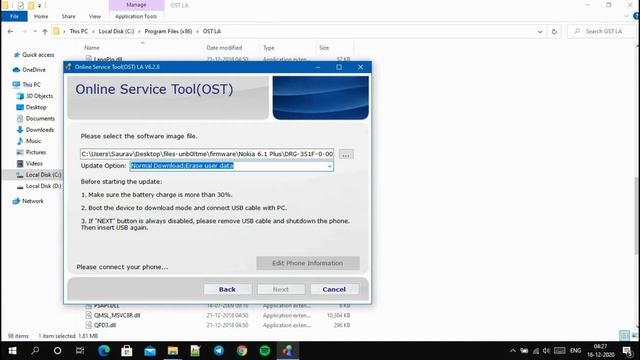Sort files by Name column header
Screen dimensions: 640x360
point(92,48)
